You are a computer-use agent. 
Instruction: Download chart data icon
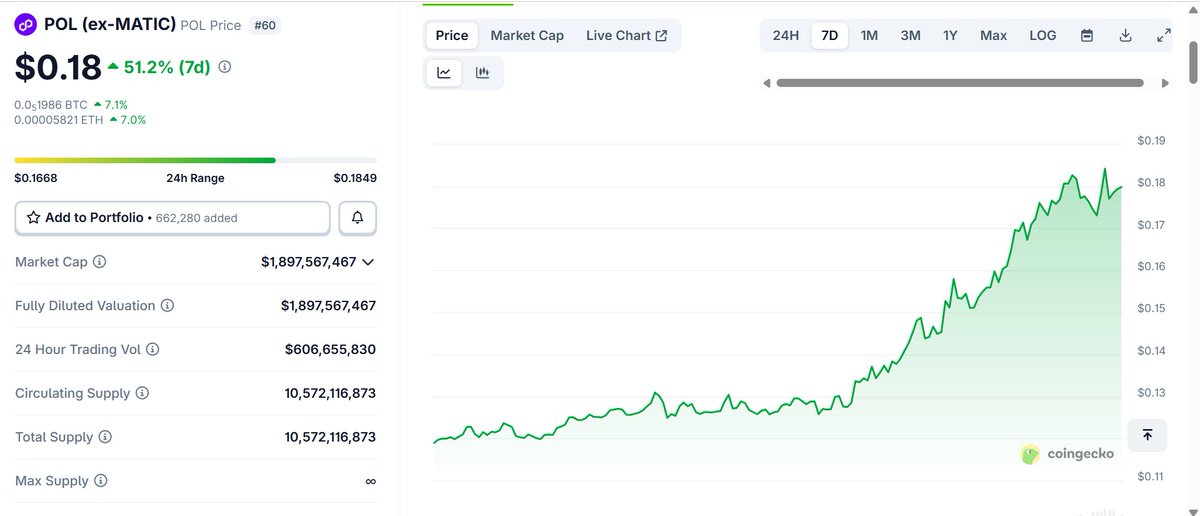(x=1125, y=35)
